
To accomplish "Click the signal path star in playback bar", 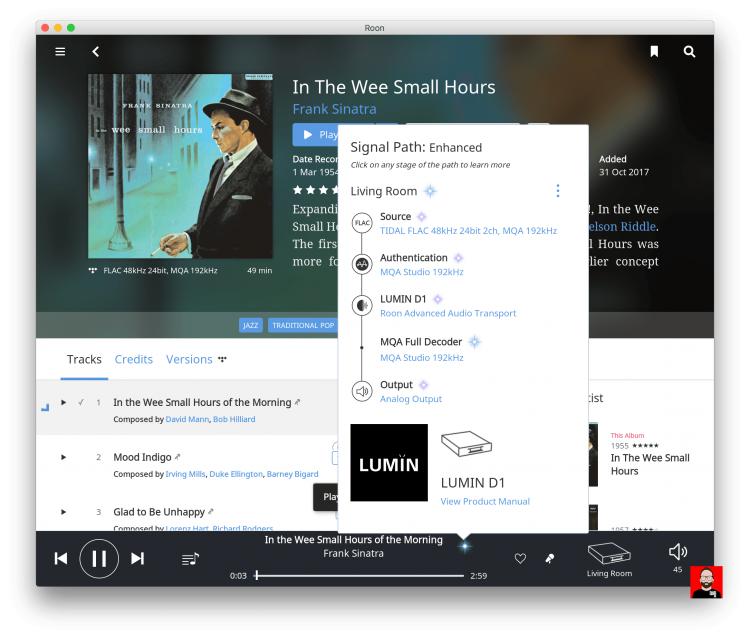I will coord(465,546).
